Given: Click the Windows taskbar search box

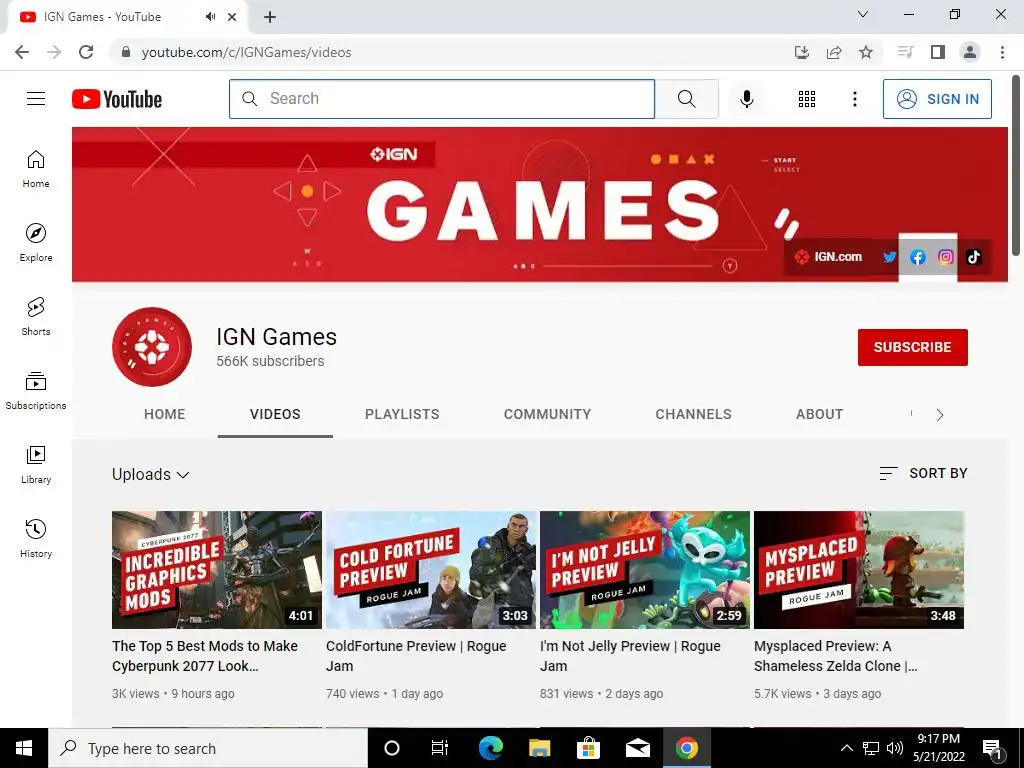Looking at the screenshot, I should pyautogui.click(x=208, y=748).
